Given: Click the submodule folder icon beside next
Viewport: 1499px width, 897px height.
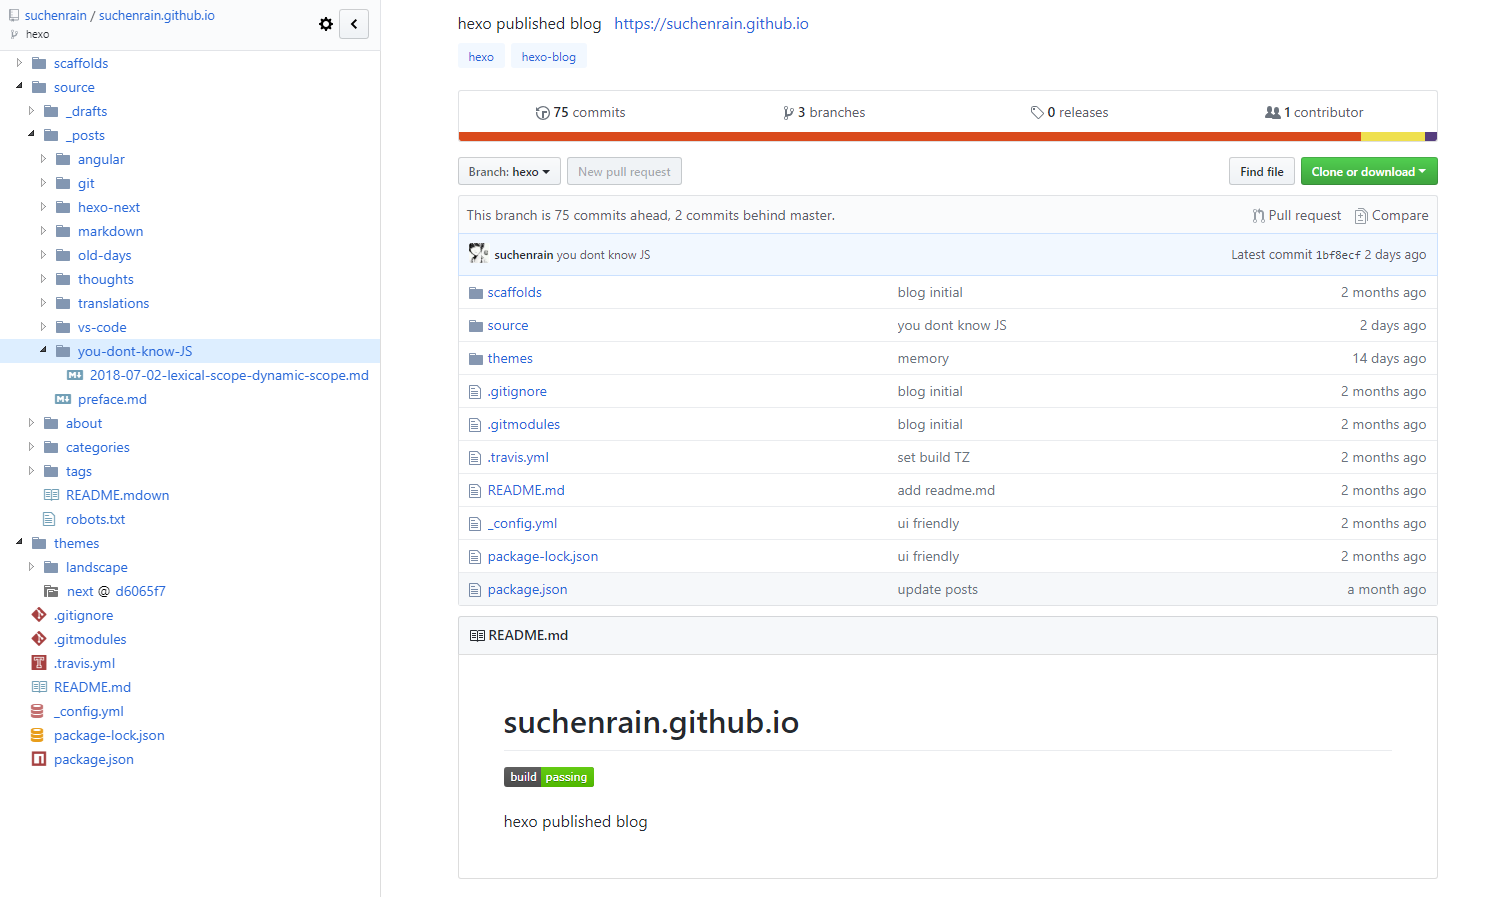Looking at the screenshot, I should click(51, 591).
